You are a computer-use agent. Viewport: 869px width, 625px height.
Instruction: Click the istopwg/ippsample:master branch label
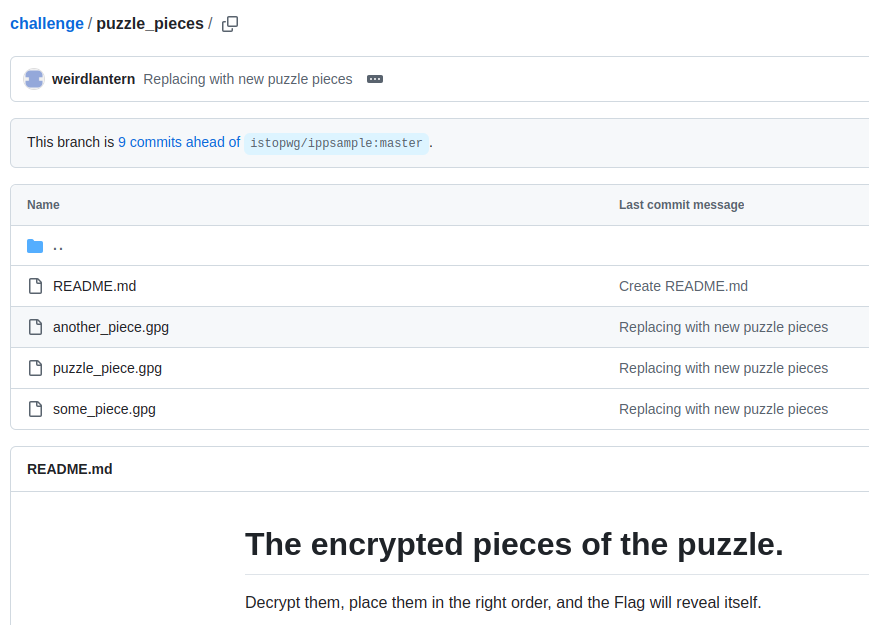[336, 142]
